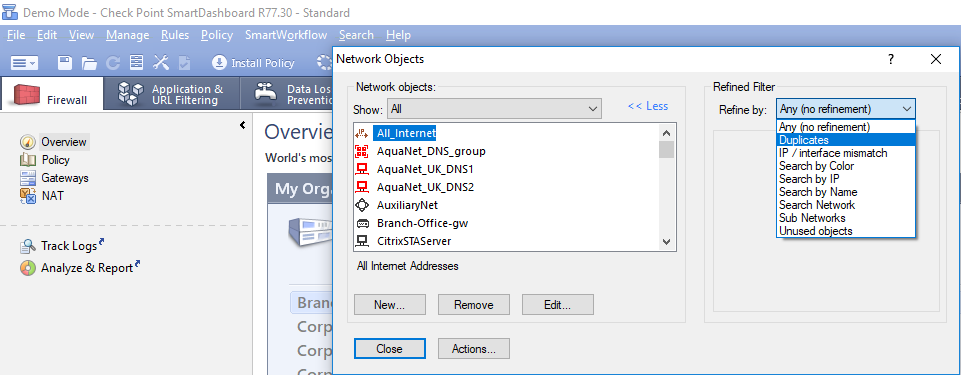The image size is (961, 375).
Task: Select Gateways in the left navigation tree
Action: (x=65, y=178)
